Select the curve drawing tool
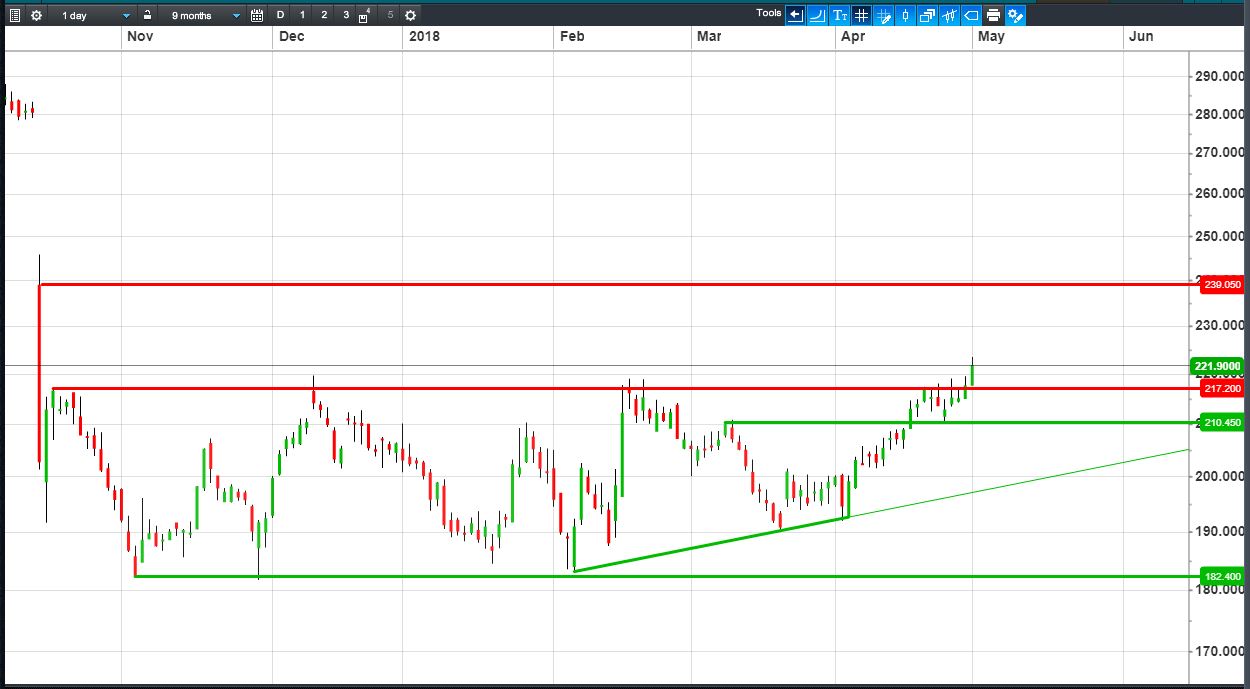The width and height of the screenshot is (1250, 689). [817, 15]
